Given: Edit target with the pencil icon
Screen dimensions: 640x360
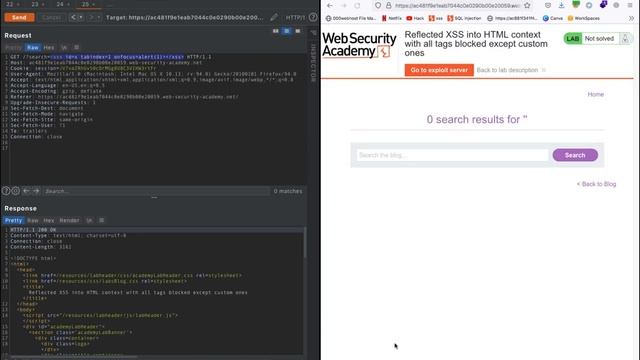Looking at the screenshot, I should 274,17.
